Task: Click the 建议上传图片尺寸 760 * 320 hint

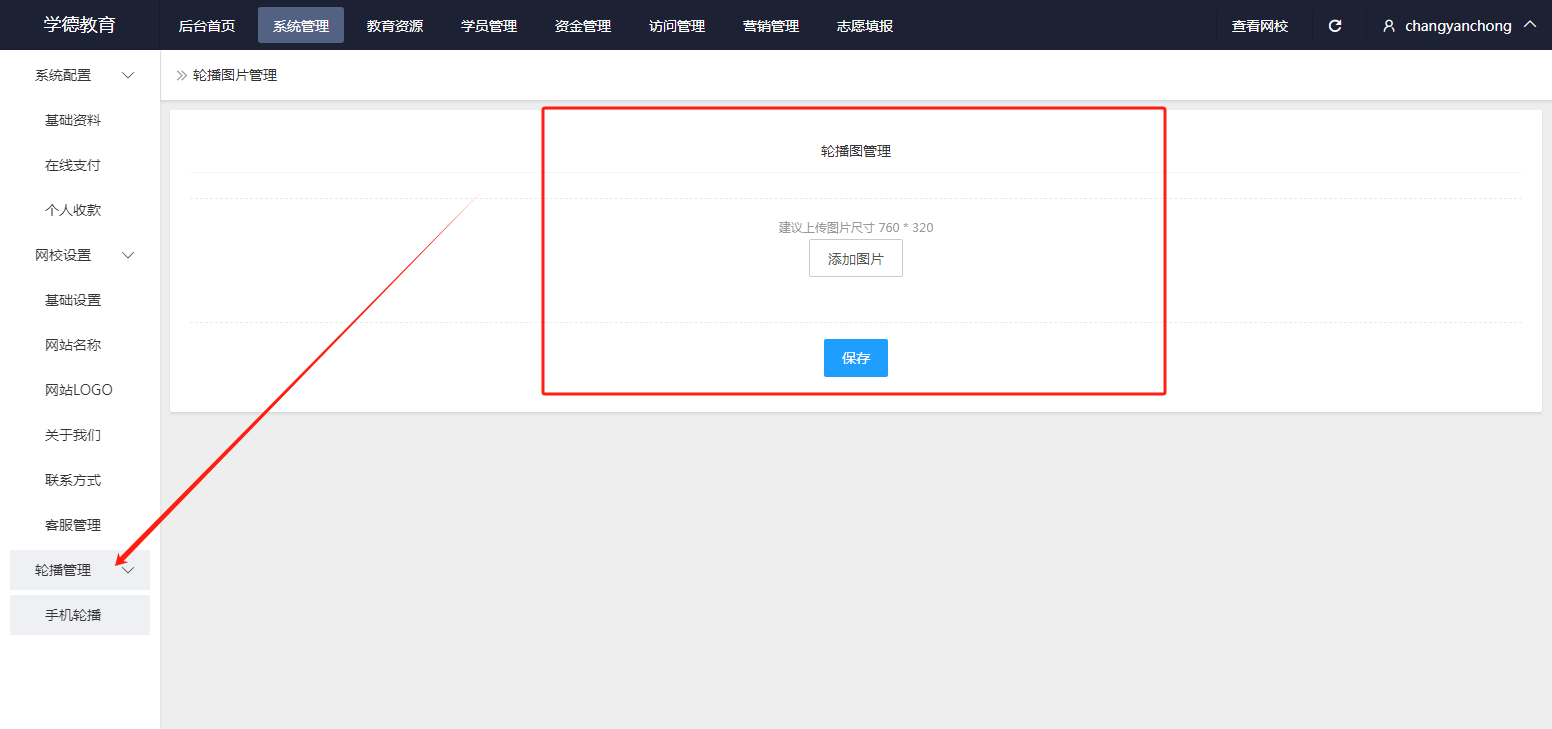Action: (856, 227)
